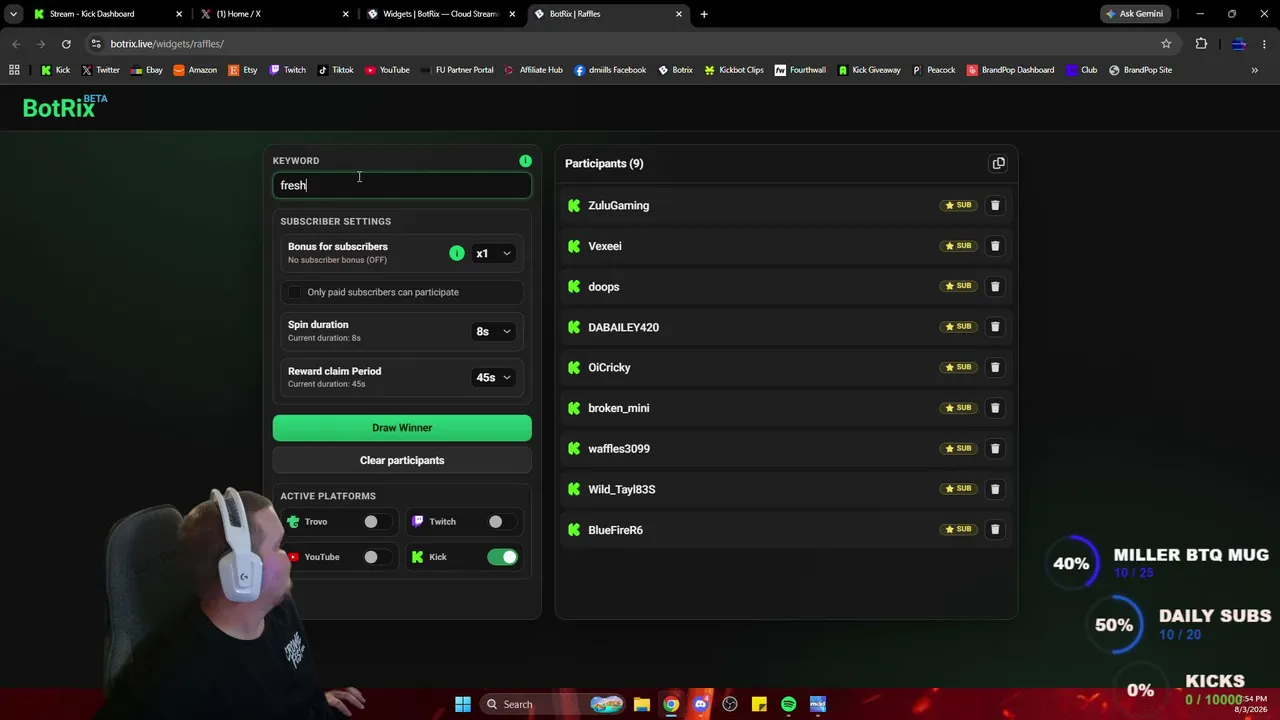Enable the YouTube platform toggle

[377, 557]
